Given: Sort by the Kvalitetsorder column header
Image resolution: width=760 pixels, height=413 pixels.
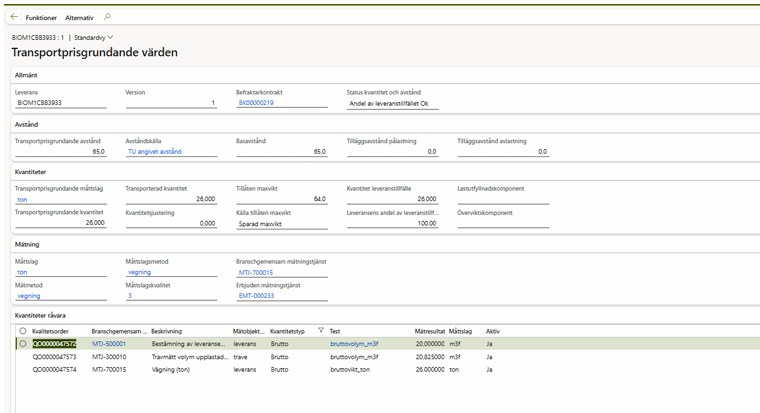Looking at the screenshot, I should click(52, 330).
